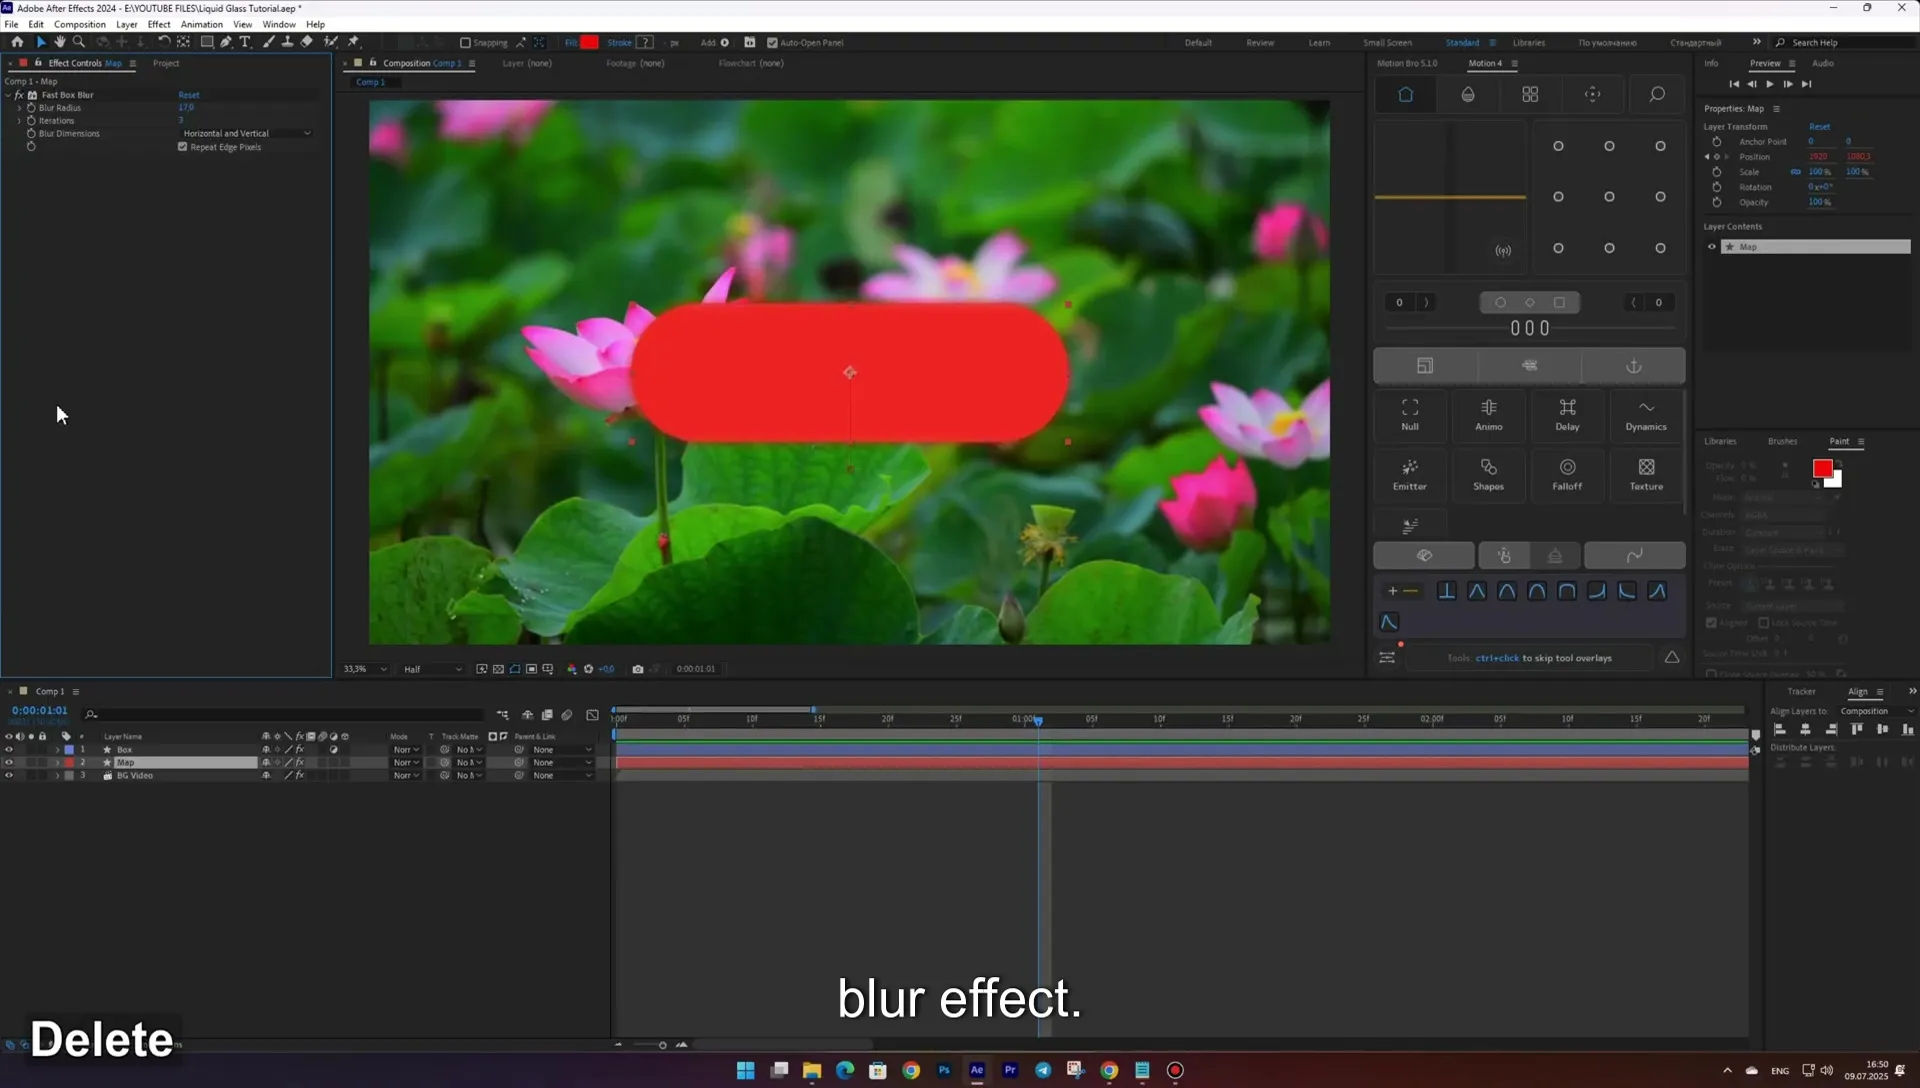
Task: Click the Delay tool in Motion 4
Action: tap(1567, 414)
